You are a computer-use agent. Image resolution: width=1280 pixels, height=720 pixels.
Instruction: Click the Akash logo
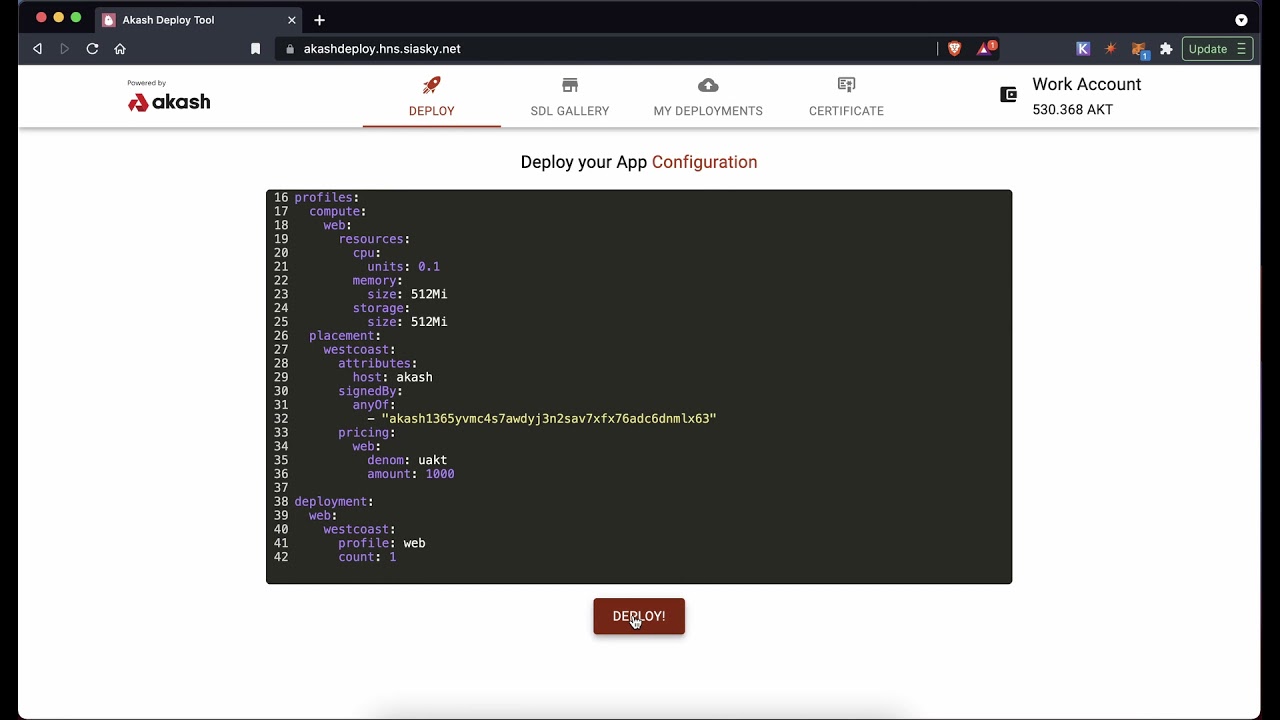point(169,101)
